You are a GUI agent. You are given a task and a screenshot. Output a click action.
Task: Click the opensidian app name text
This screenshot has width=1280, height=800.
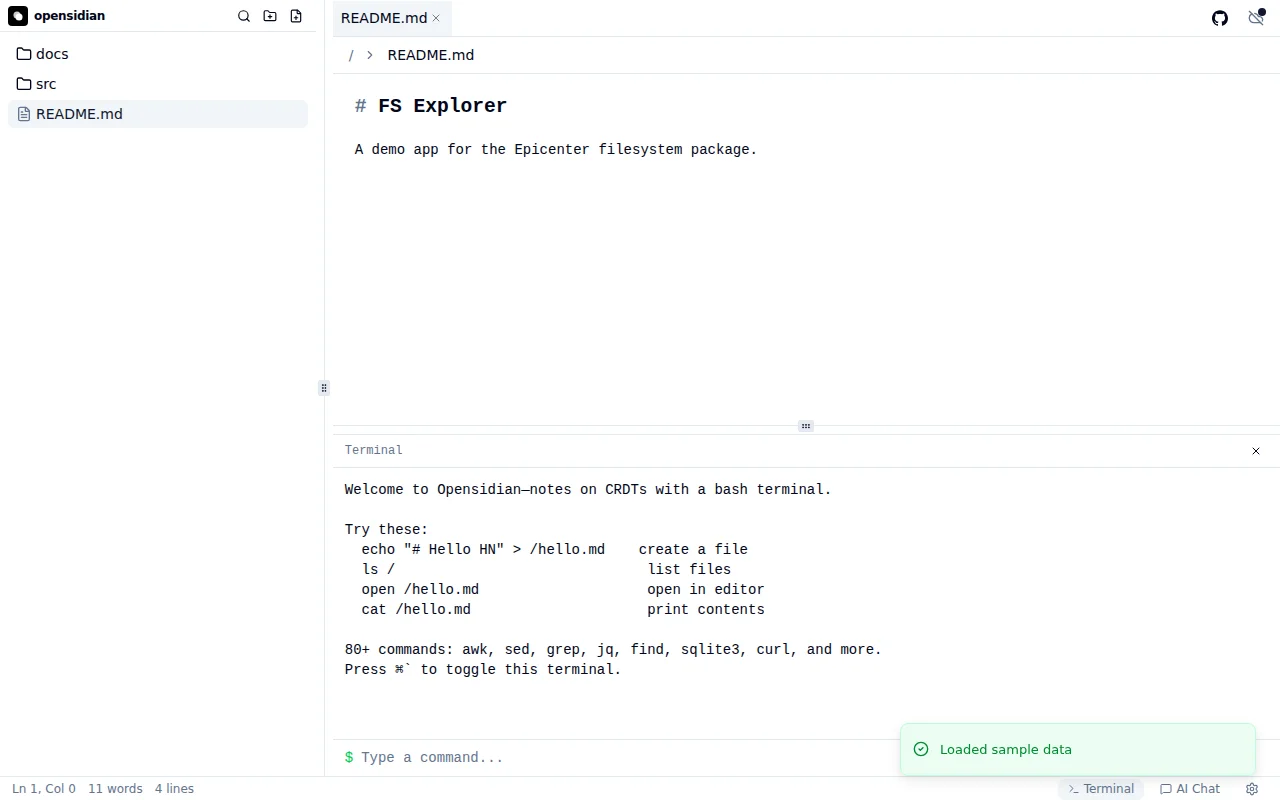[69, 16]
